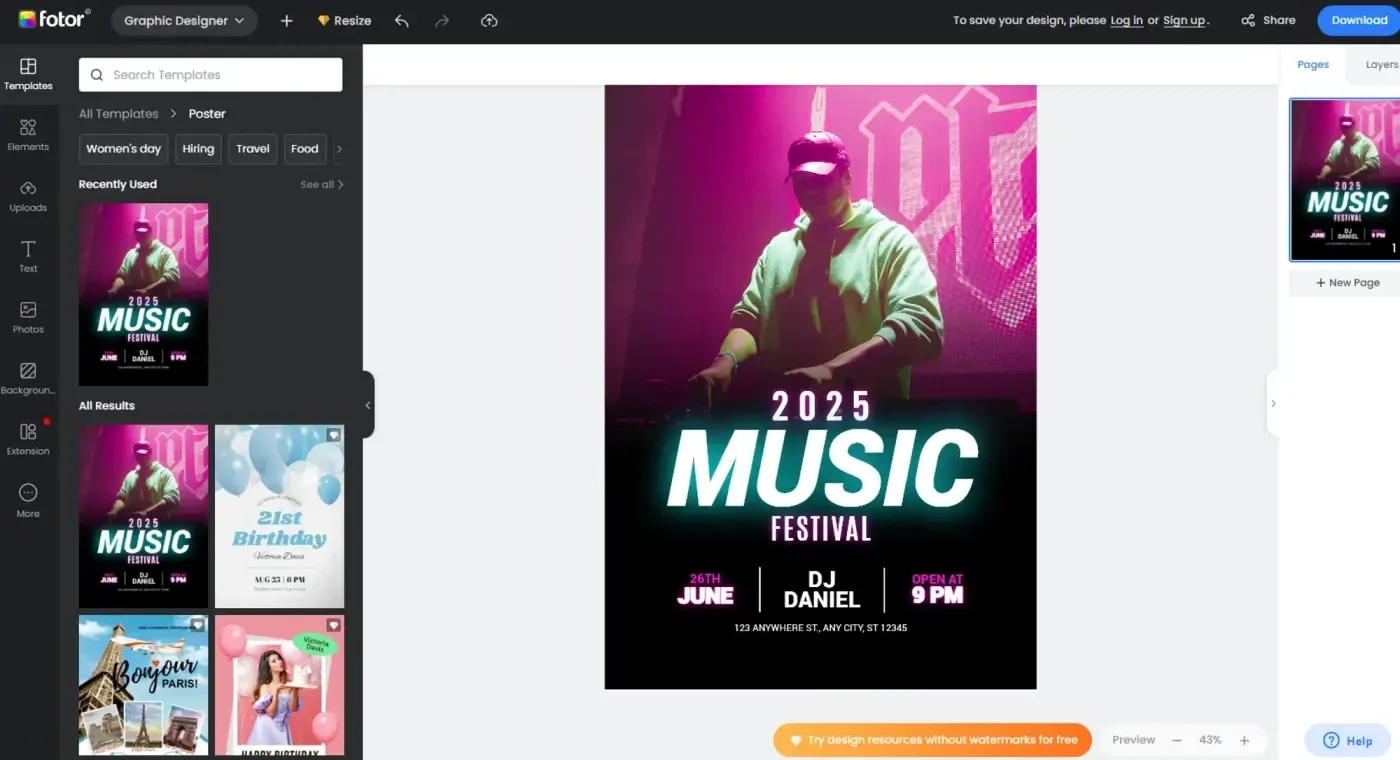Open the More sidebar options
The image size is (1400, 760).
coord(28,500)
